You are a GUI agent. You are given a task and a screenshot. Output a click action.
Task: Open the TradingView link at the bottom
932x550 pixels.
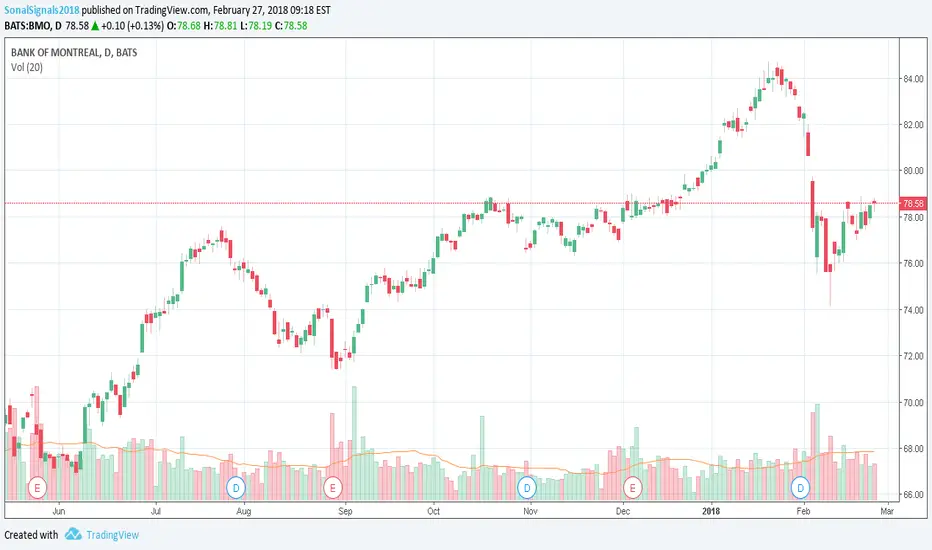(112, 535)
